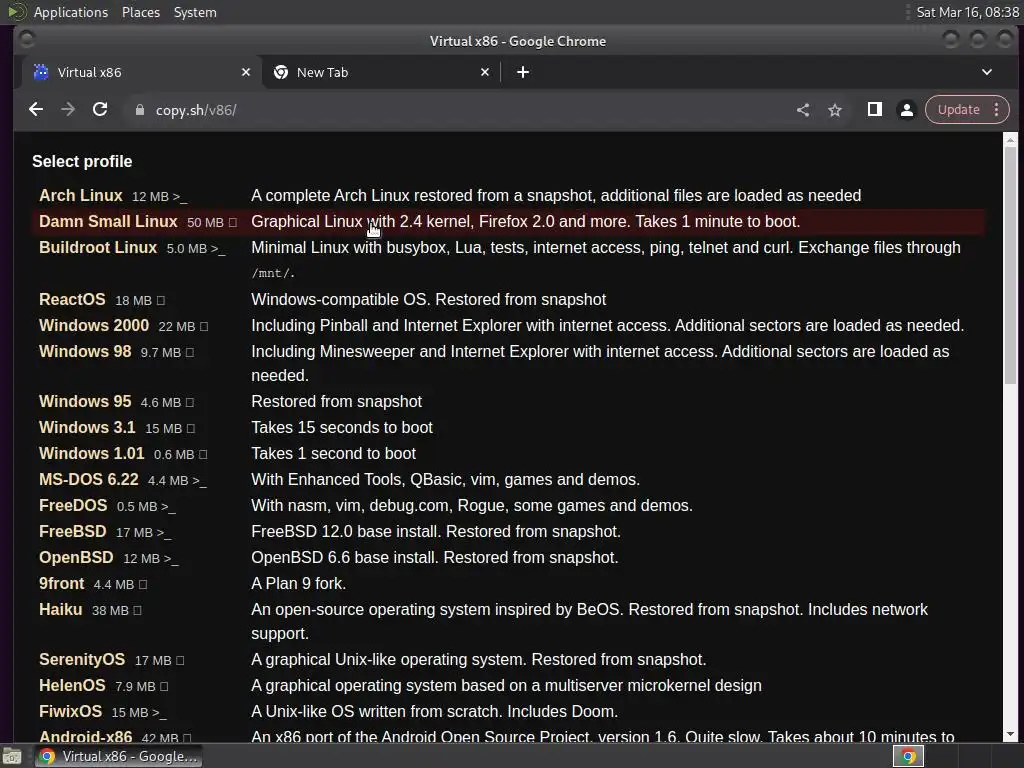Screen dimensions: 1024x768
Task: Open the side panel icon
Action: point(874,110)
